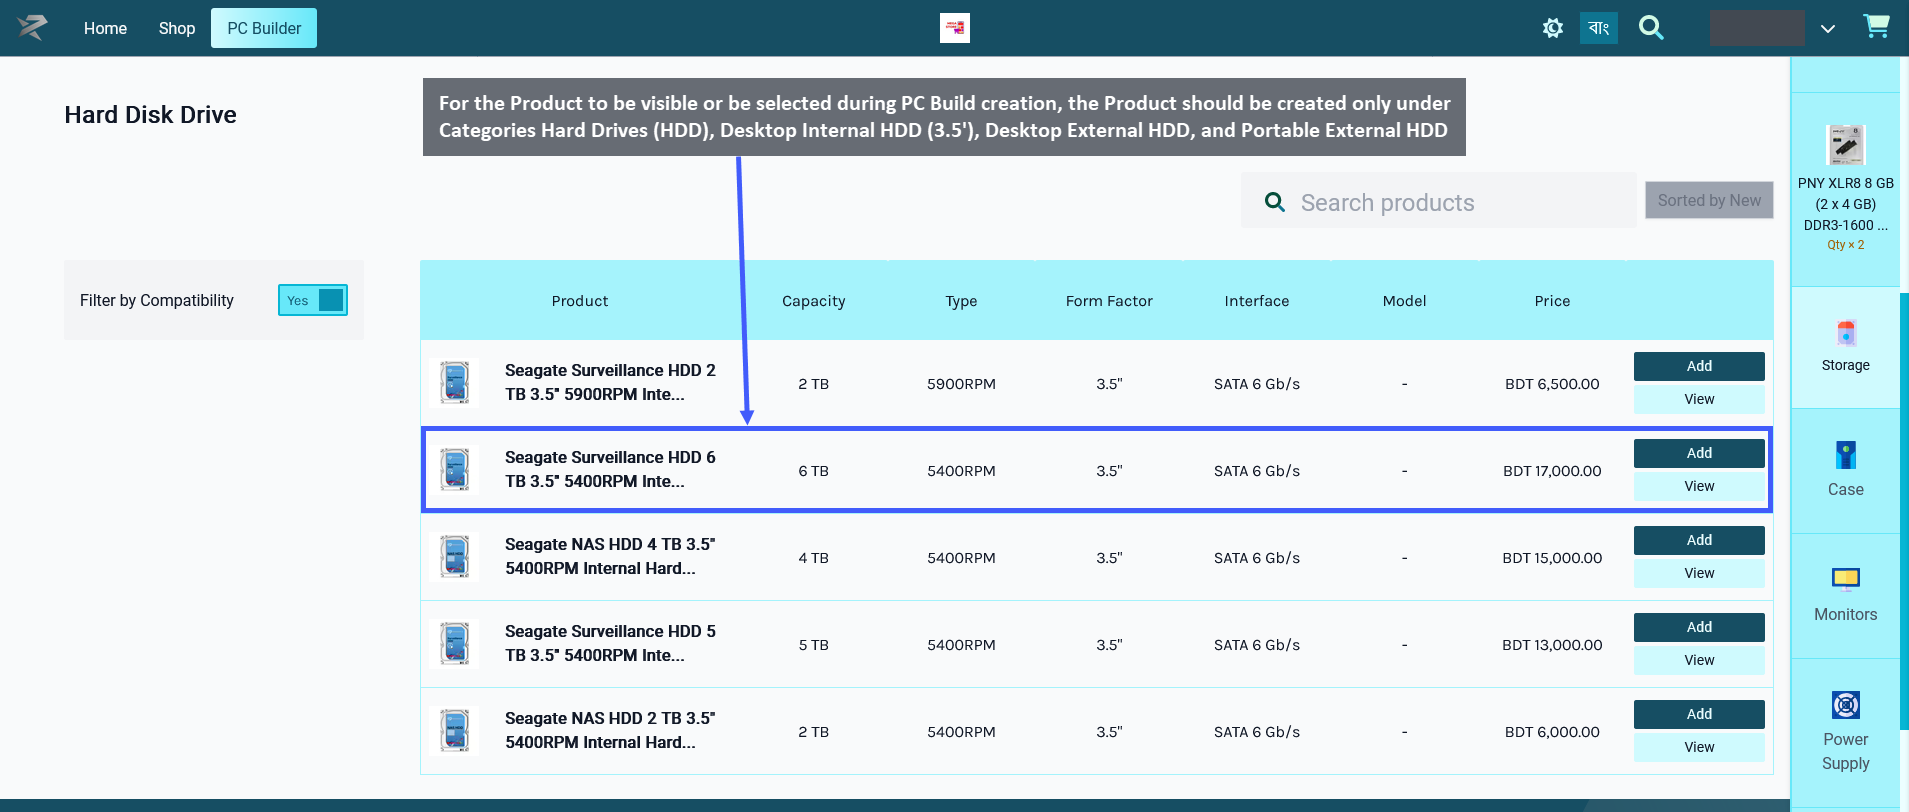1909x812 pixels.
Task: Add Seagate NAS HDD 4 TB
Action: pyautogui.click(x=1699, y=540)
